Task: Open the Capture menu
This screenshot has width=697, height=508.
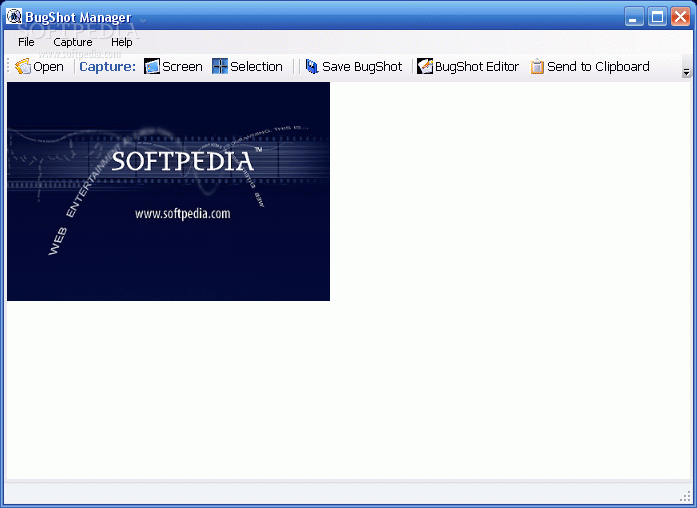Action: click(x=73, y=42)
